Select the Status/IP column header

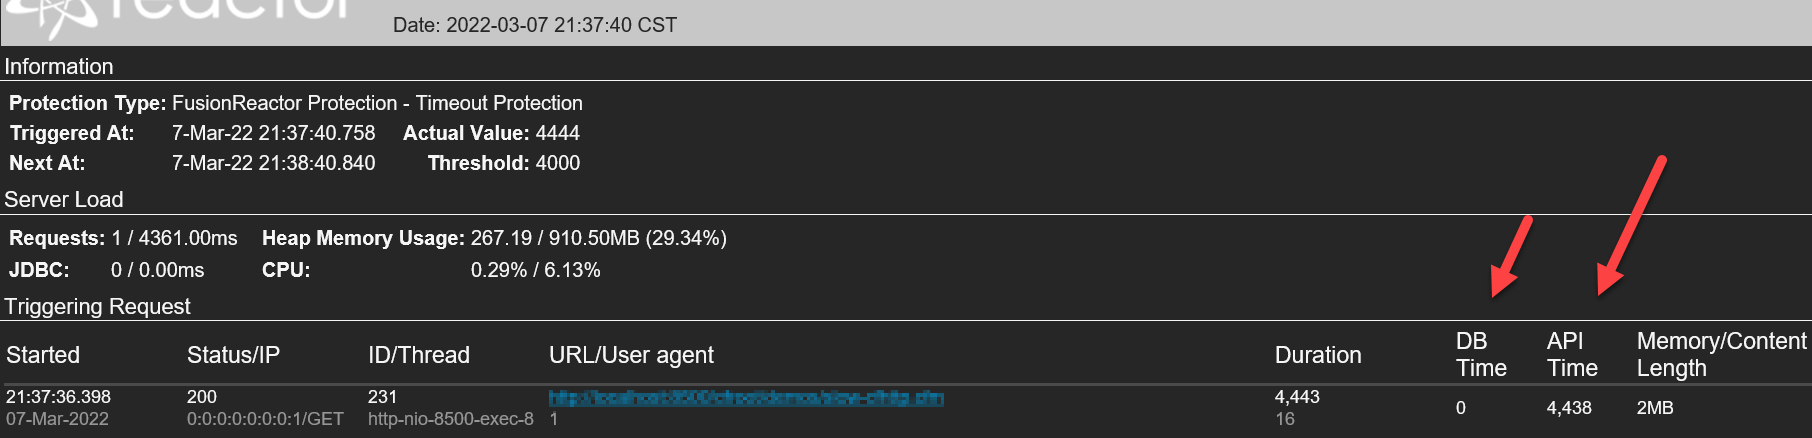tap(233, 355)
